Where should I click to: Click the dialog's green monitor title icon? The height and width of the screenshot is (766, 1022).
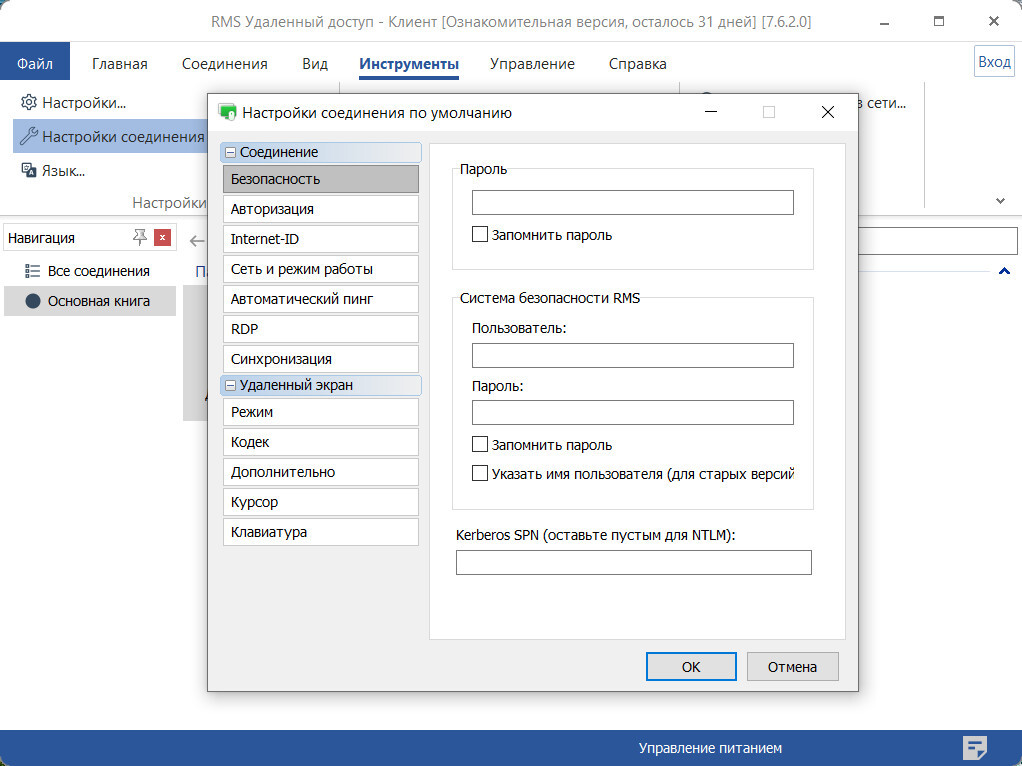[227, 112]
